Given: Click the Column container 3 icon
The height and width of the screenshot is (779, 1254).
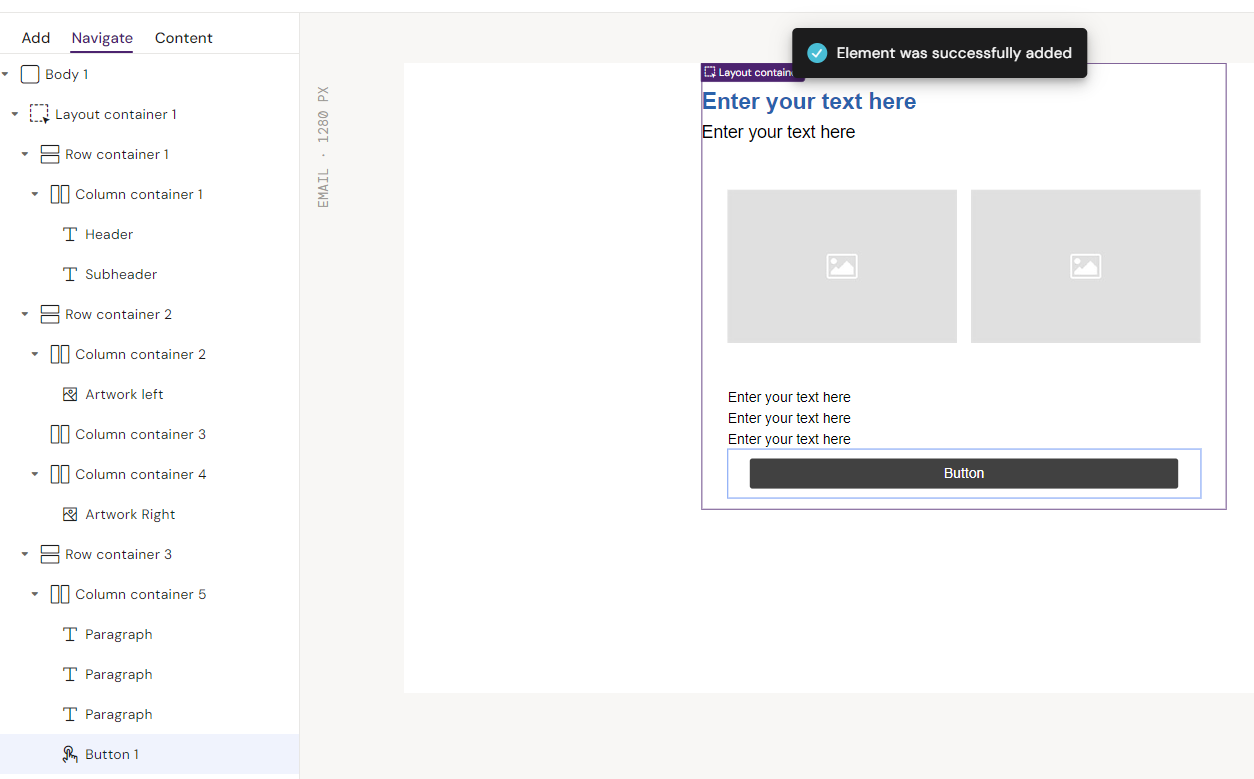Looking at the screenshot, I should [x=60, y=434].
